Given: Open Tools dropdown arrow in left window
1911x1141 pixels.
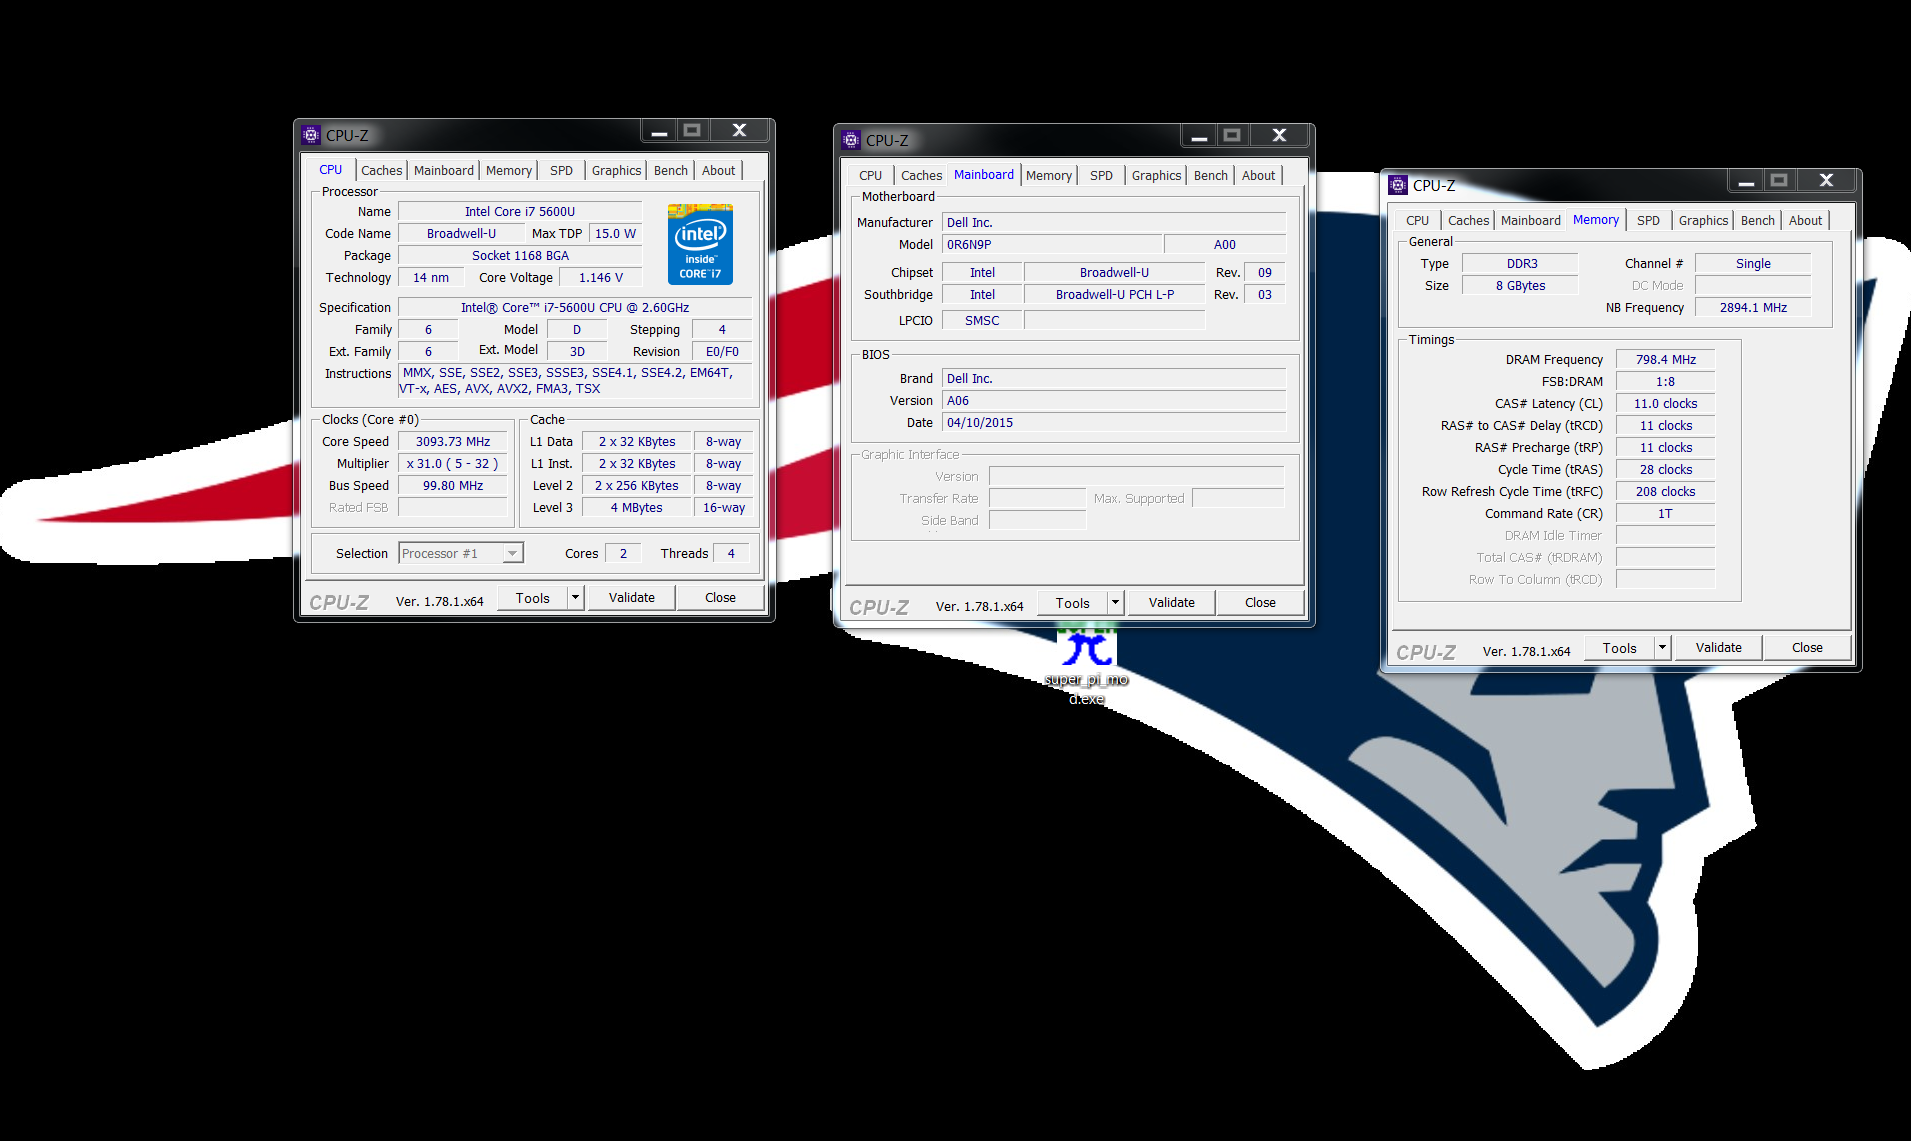Looking at the screenshot, I should click(575, 597).
